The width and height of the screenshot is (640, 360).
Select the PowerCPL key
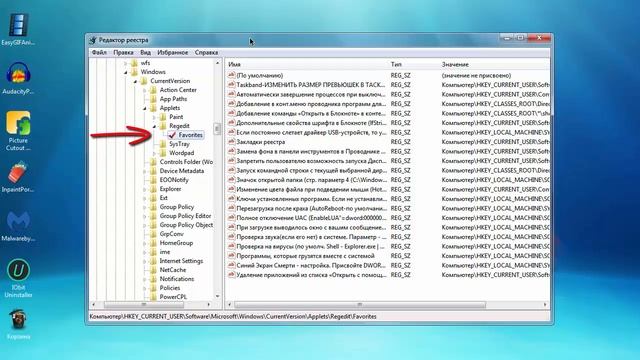tap(173, 297)
